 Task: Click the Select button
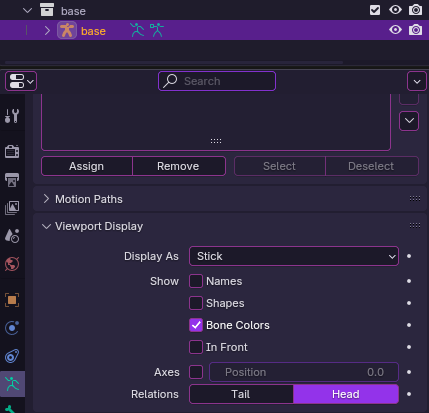pos(280,166)
